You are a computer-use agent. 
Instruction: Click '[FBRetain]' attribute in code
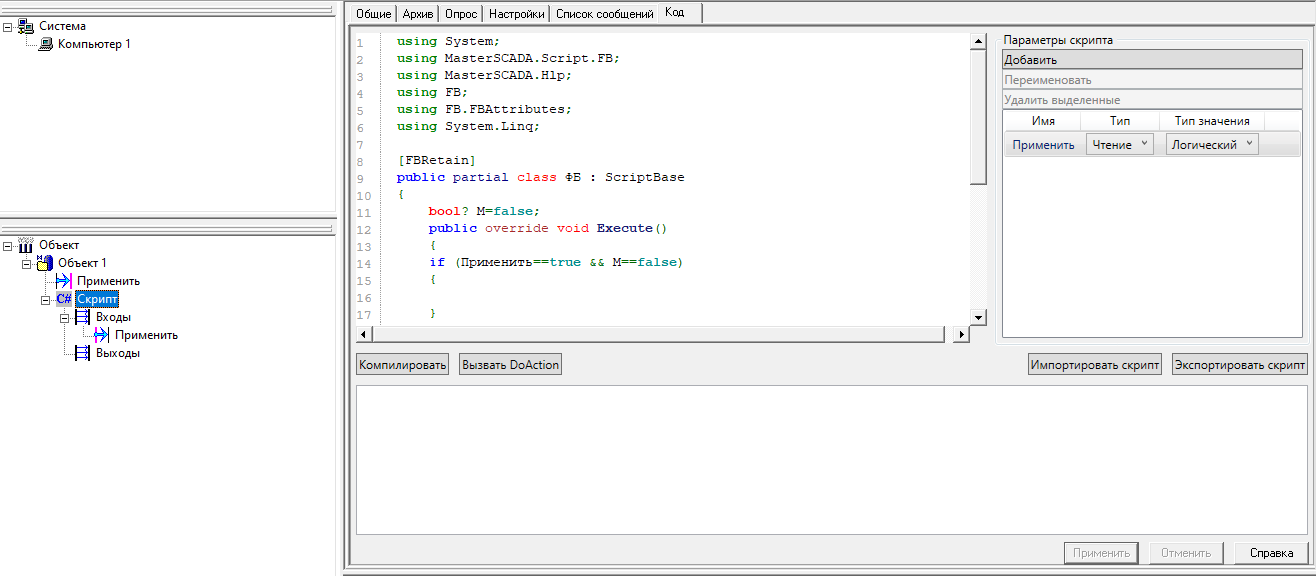tap(436, 160)
